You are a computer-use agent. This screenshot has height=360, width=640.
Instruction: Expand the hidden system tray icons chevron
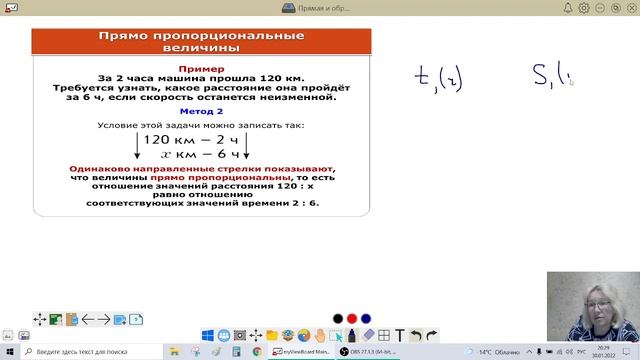529,351
